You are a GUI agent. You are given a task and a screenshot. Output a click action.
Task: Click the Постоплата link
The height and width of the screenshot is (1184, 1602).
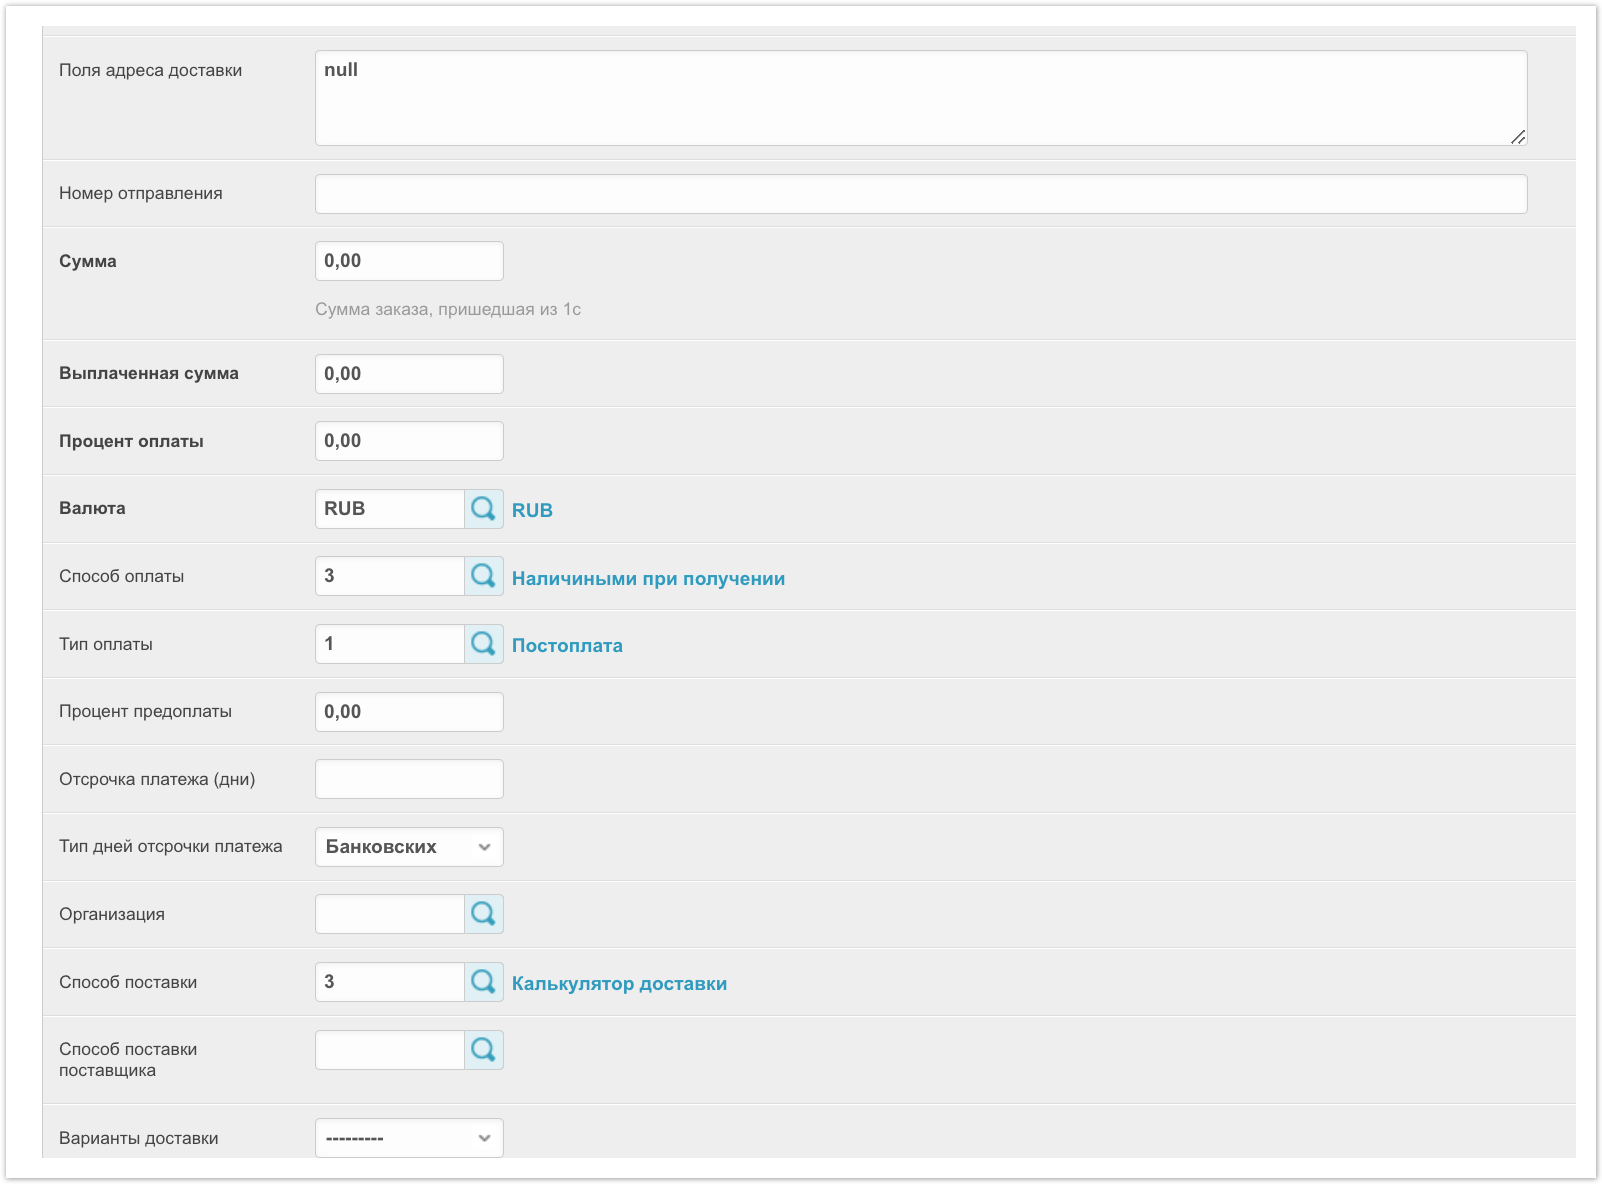point(567,646)
